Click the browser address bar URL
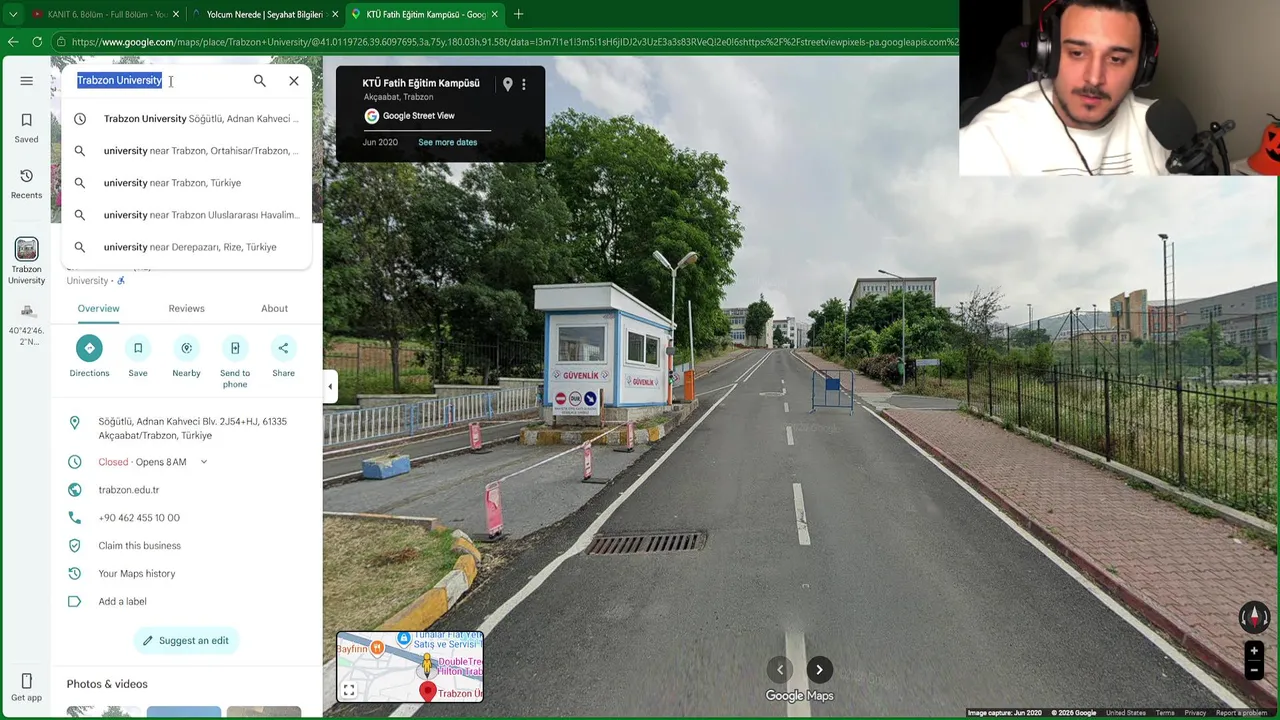Image resolution: width=1280 pixels, height=720 pixels. [514, 42]
